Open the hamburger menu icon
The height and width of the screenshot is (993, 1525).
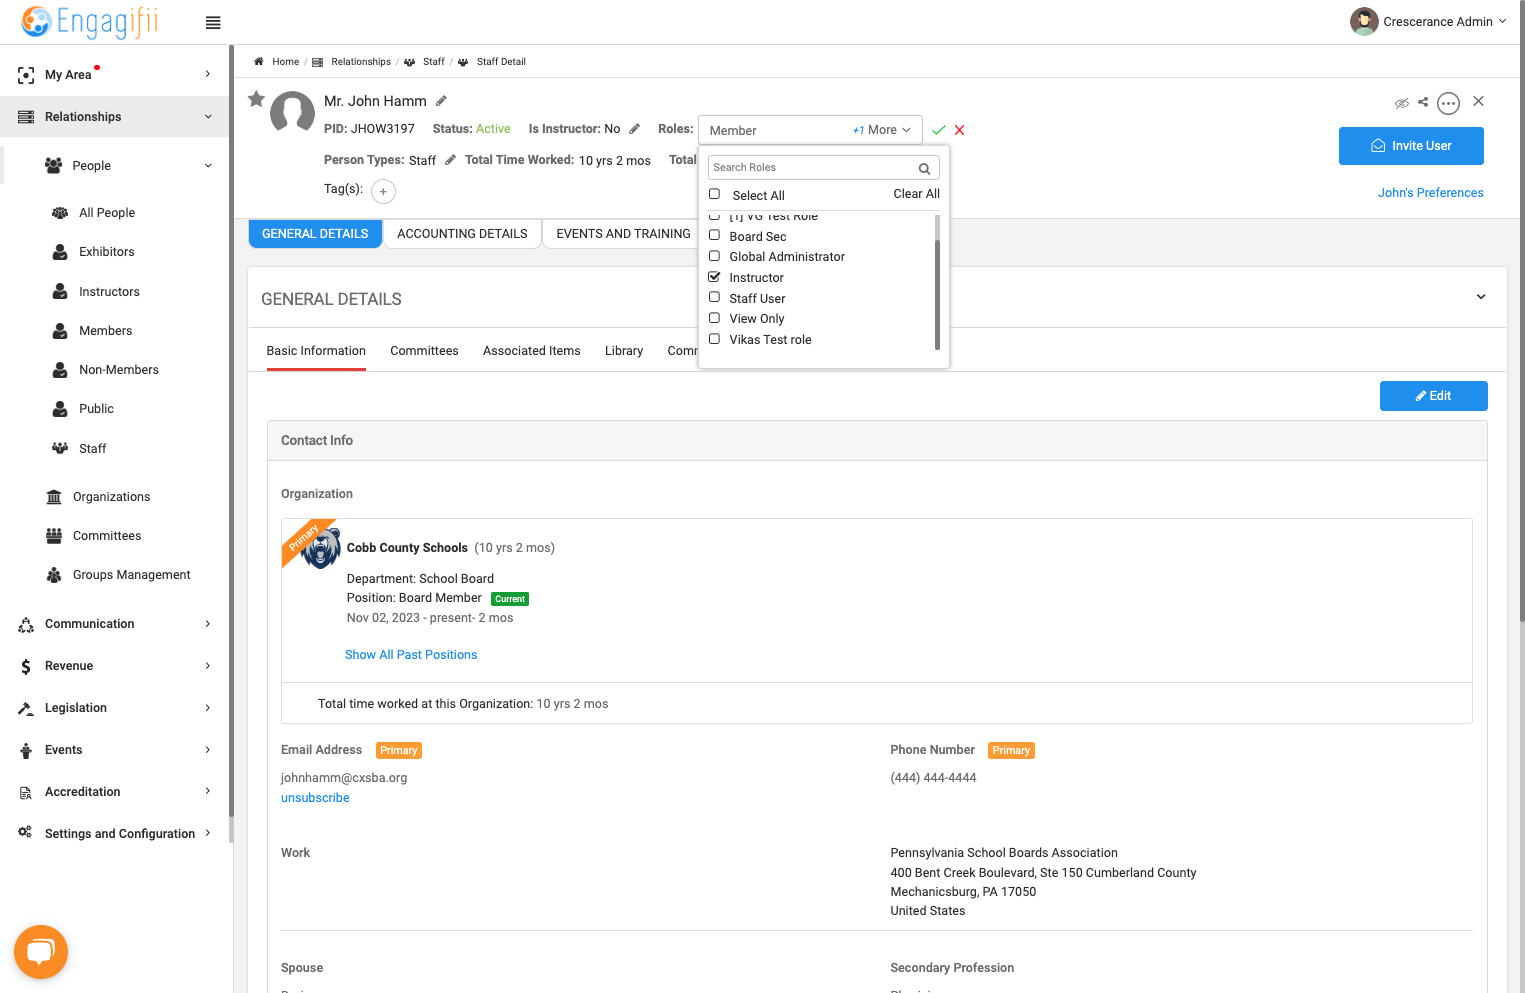pyautogui.click(x=213, y=23)
